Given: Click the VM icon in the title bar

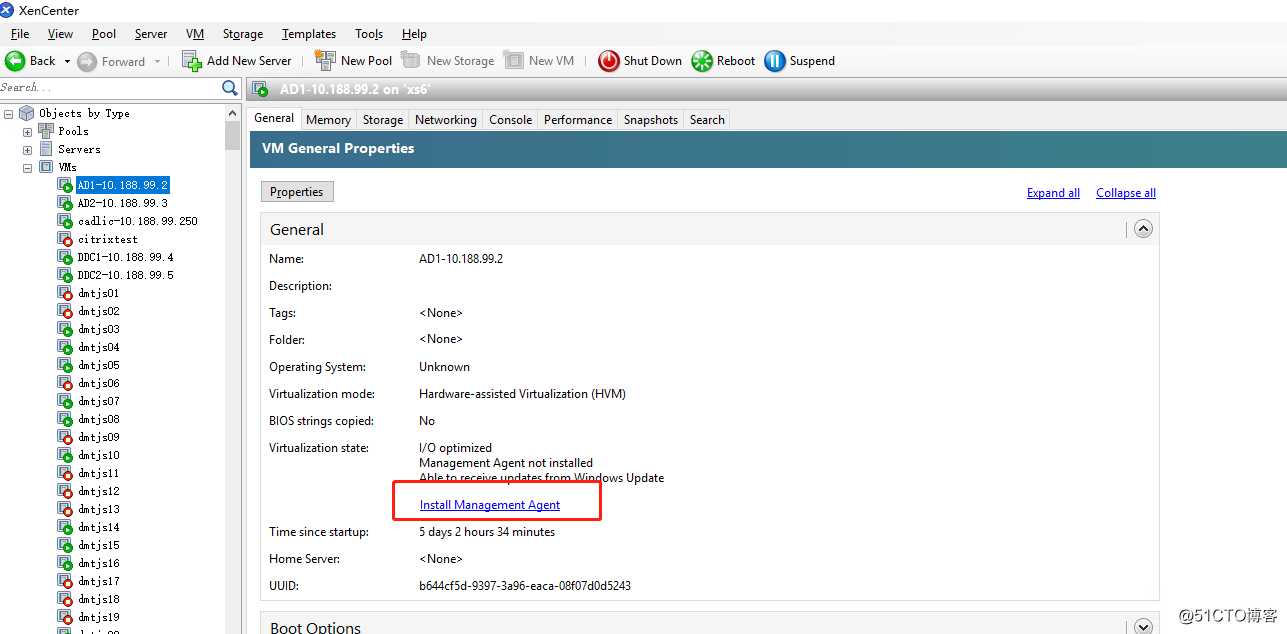Looking at the screenshot, I should tap(261, 89).
